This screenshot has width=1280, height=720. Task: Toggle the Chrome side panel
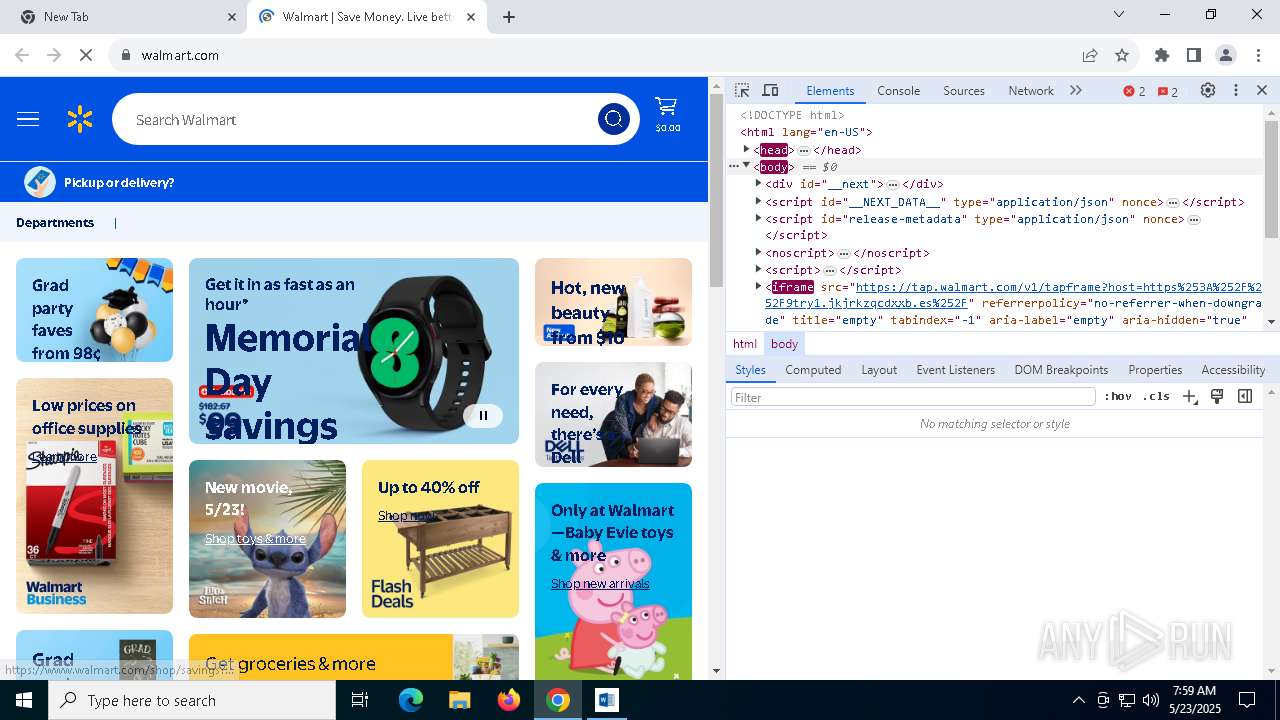coord(1194,55)
